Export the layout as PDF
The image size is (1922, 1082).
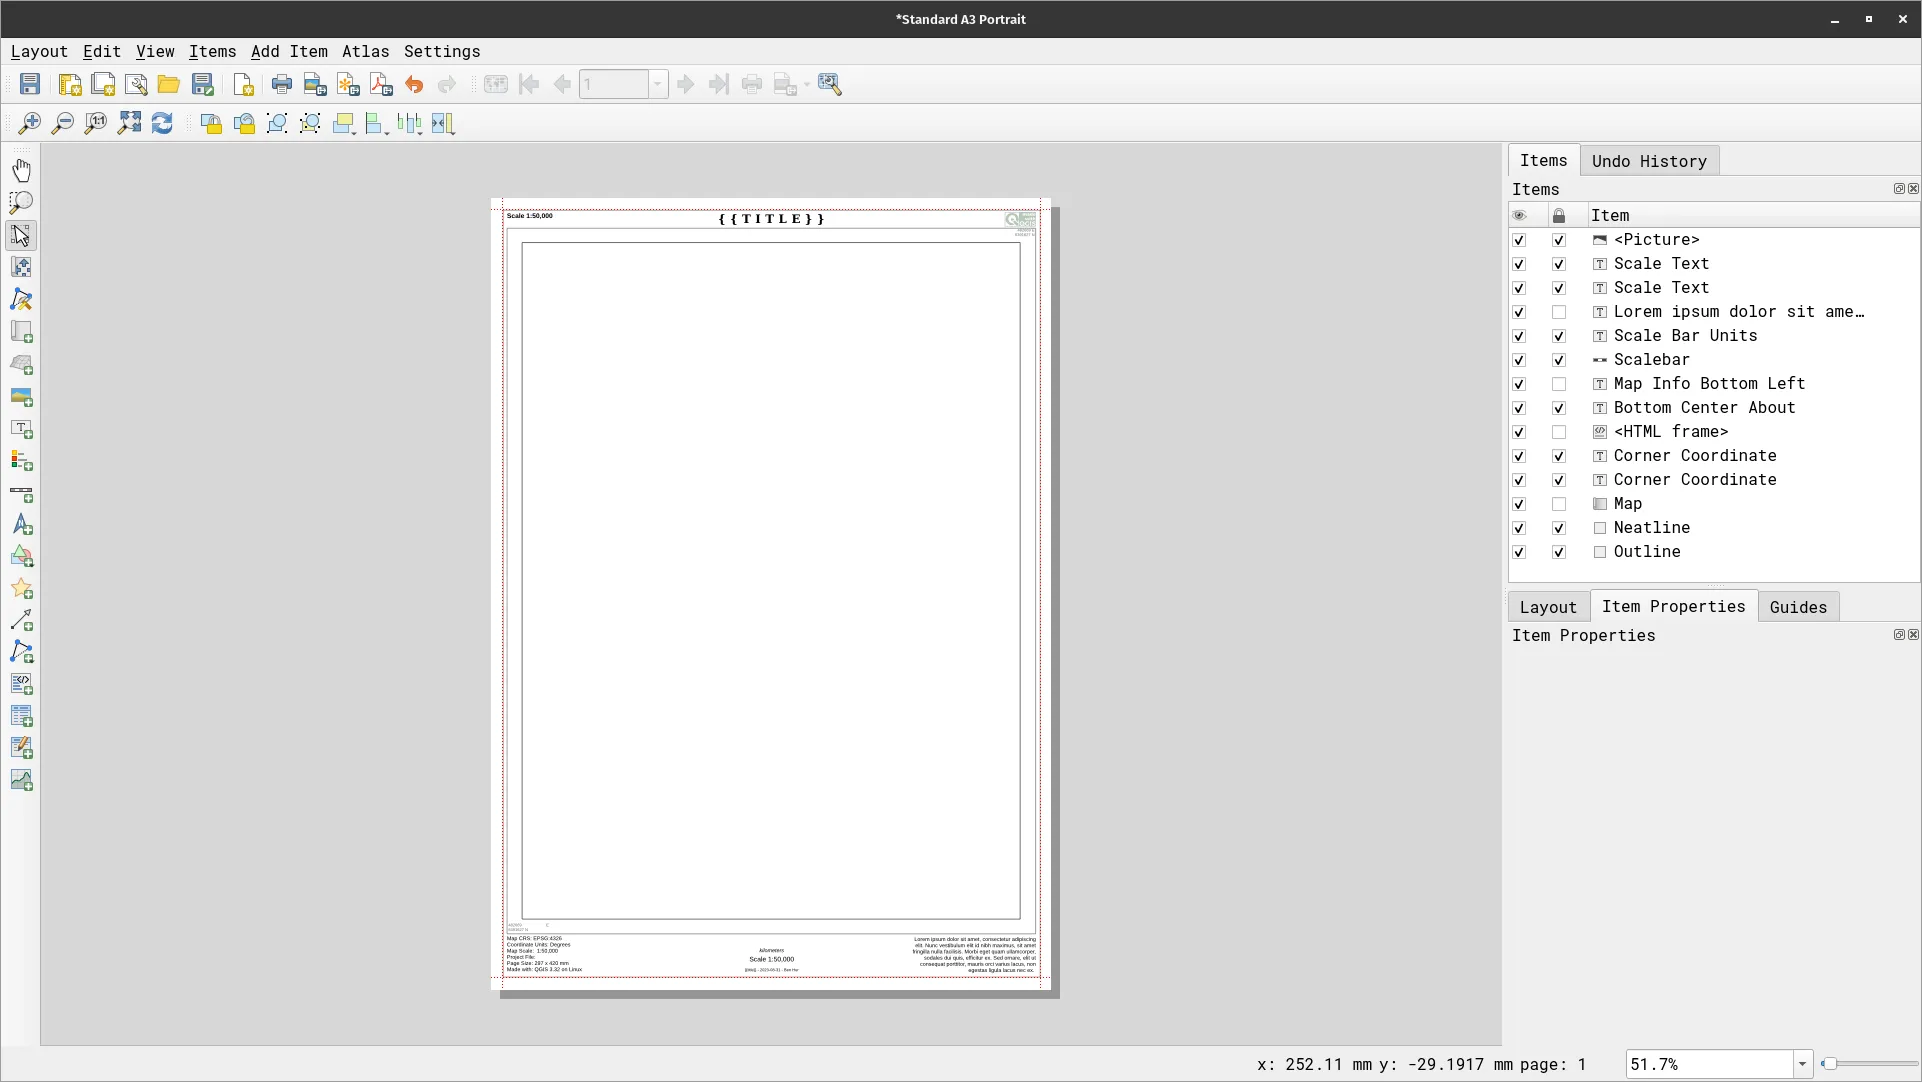(x=380, y=84)
